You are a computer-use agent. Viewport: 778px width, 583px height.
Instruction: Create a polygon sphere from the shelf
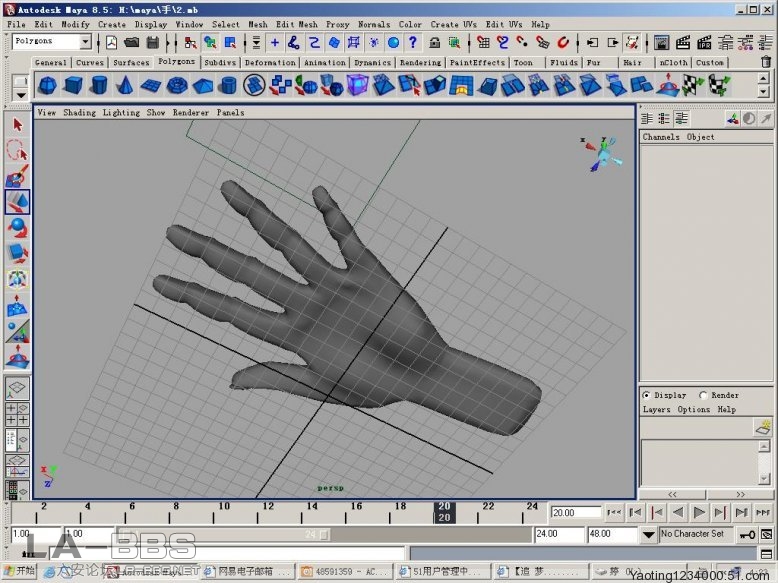click(47, 86)
